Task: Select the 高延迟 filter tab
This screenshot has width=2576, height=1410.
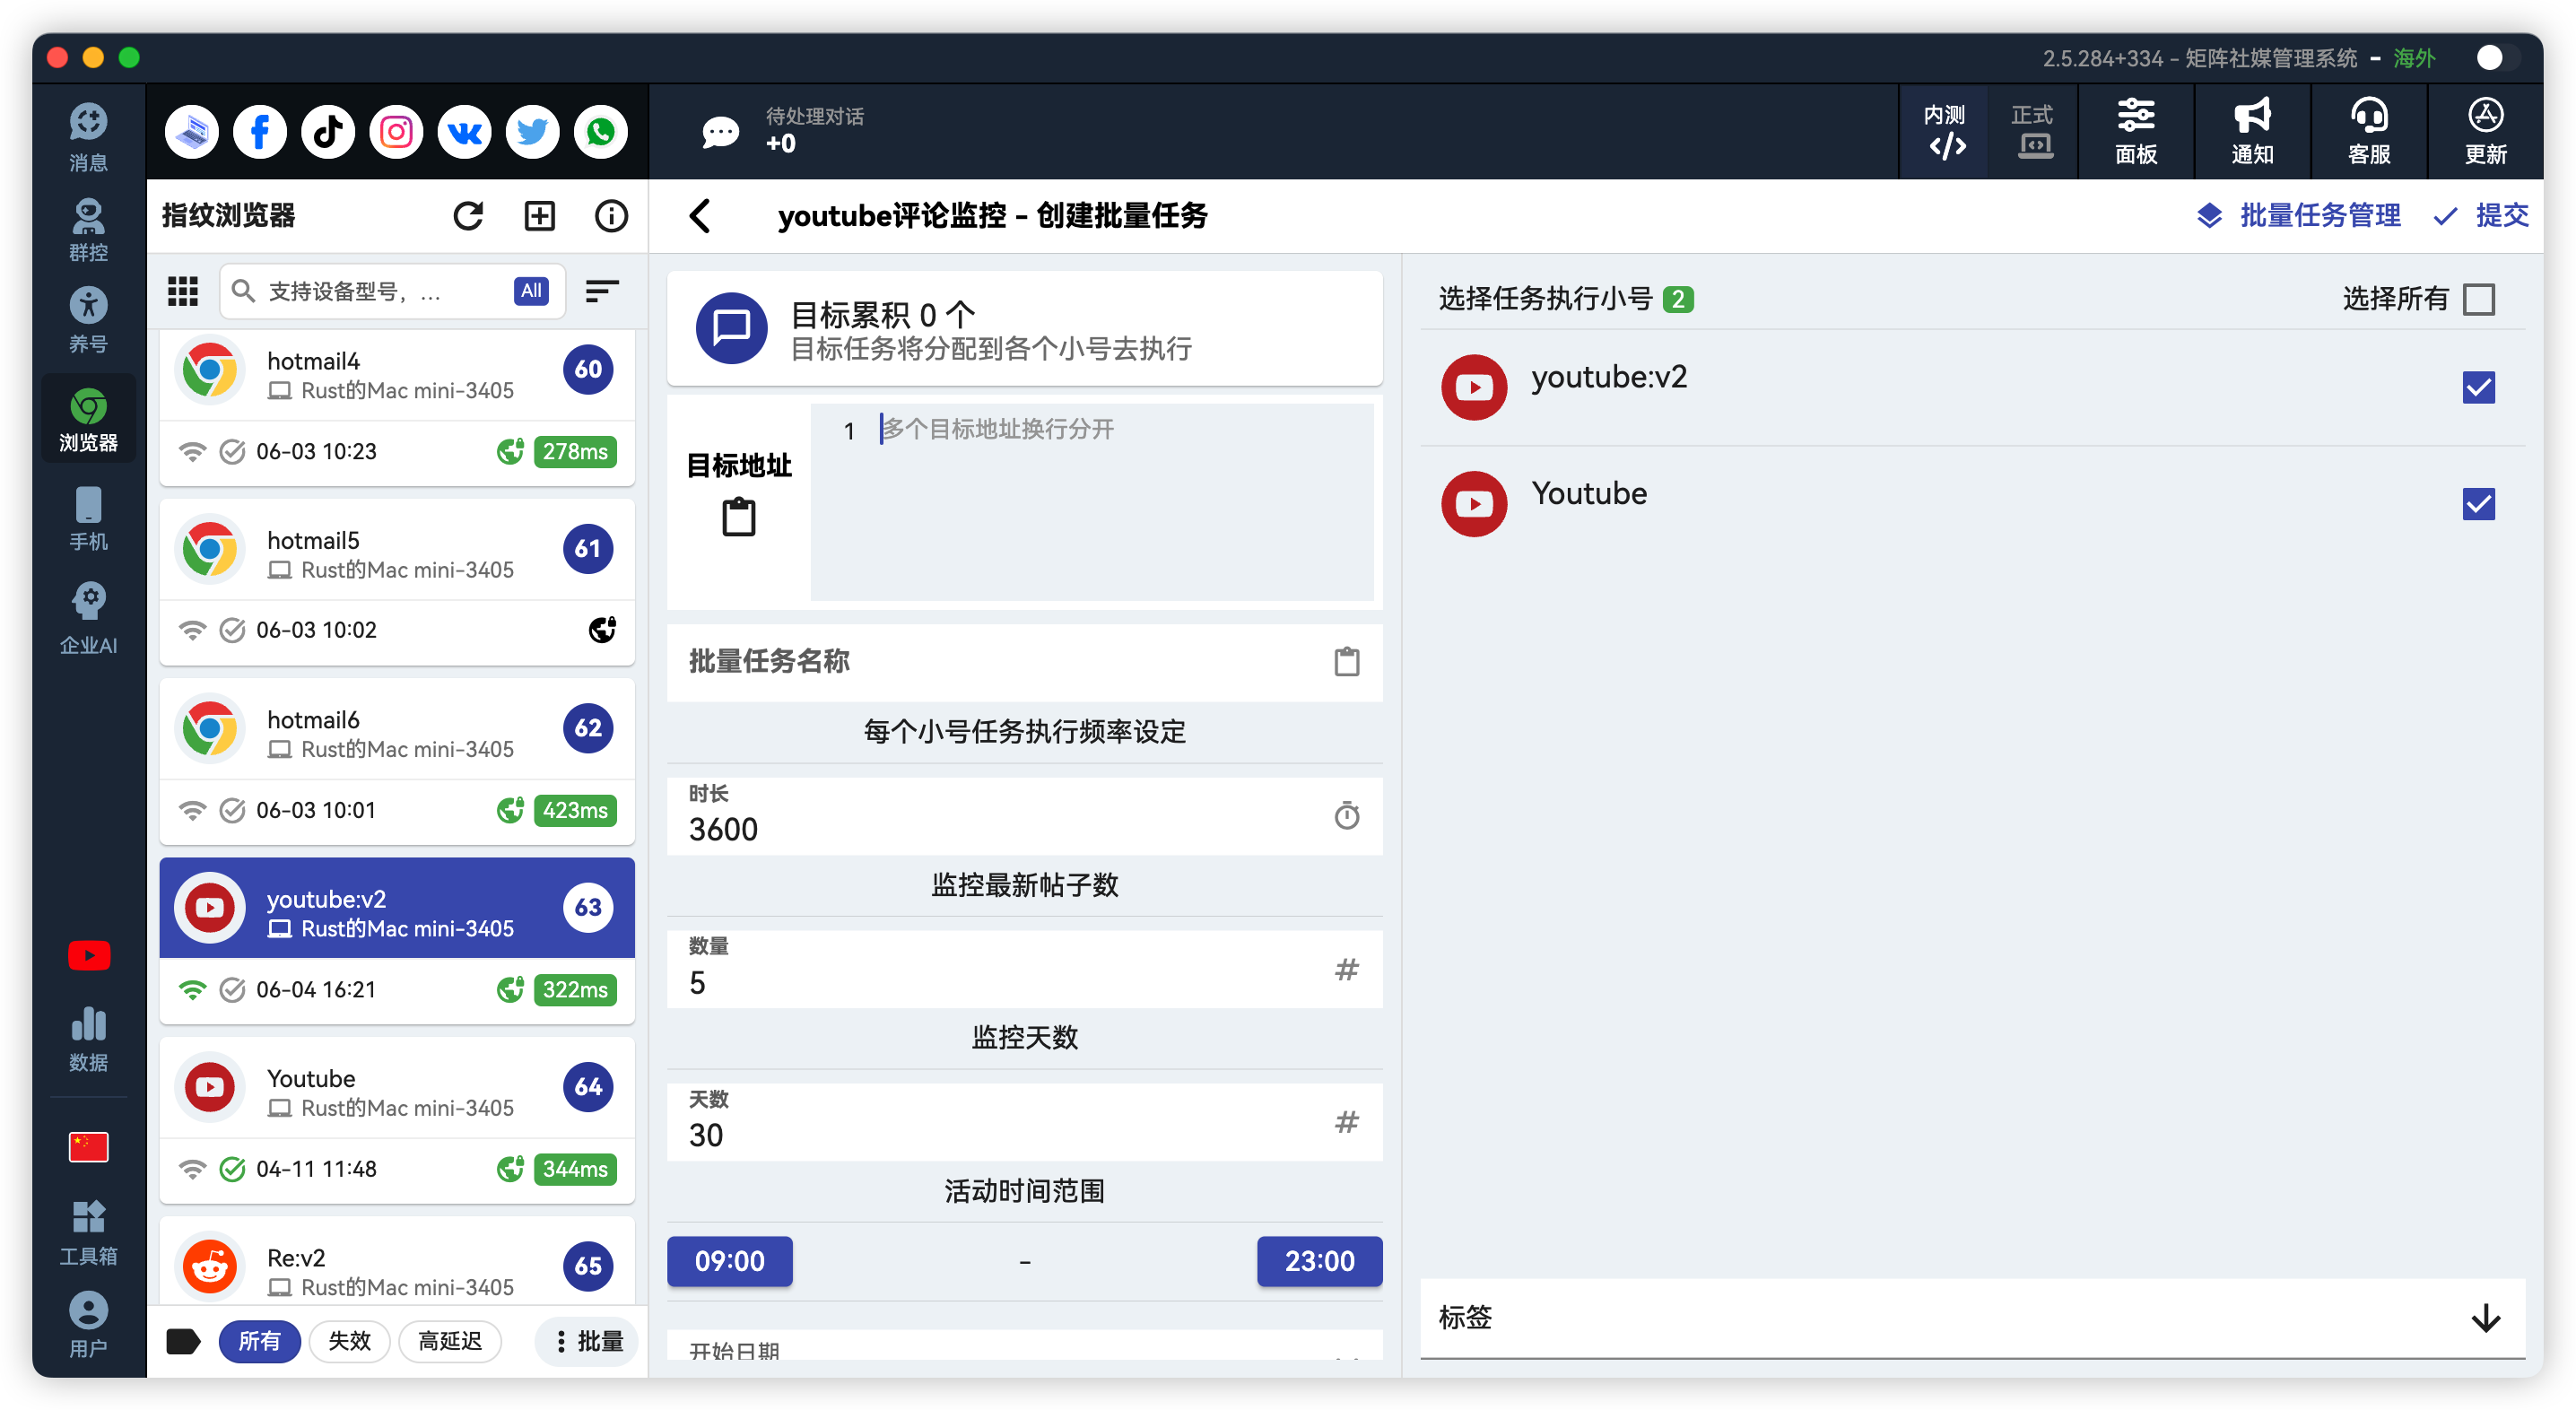Action: pos(450,1341)
